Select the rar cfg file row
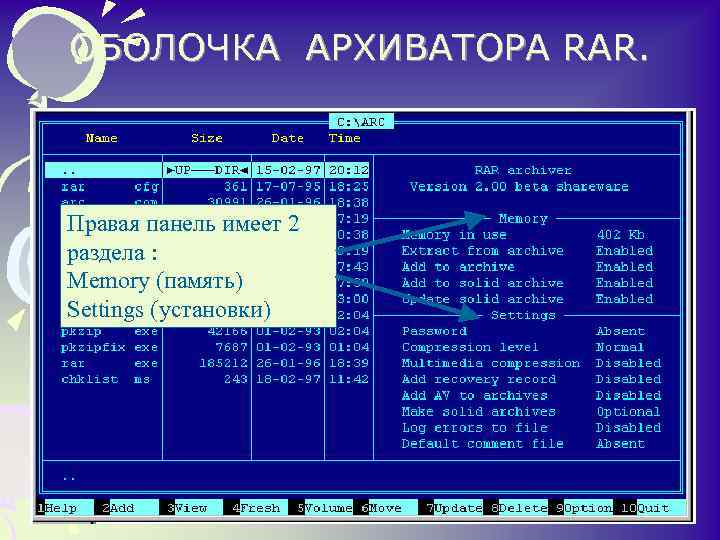 207,186
